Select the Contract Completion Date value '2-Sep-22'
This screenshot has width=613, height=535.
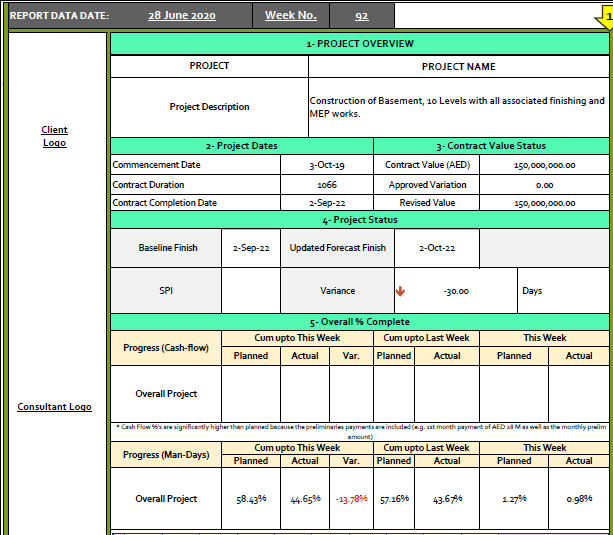[x=327, y=203]
